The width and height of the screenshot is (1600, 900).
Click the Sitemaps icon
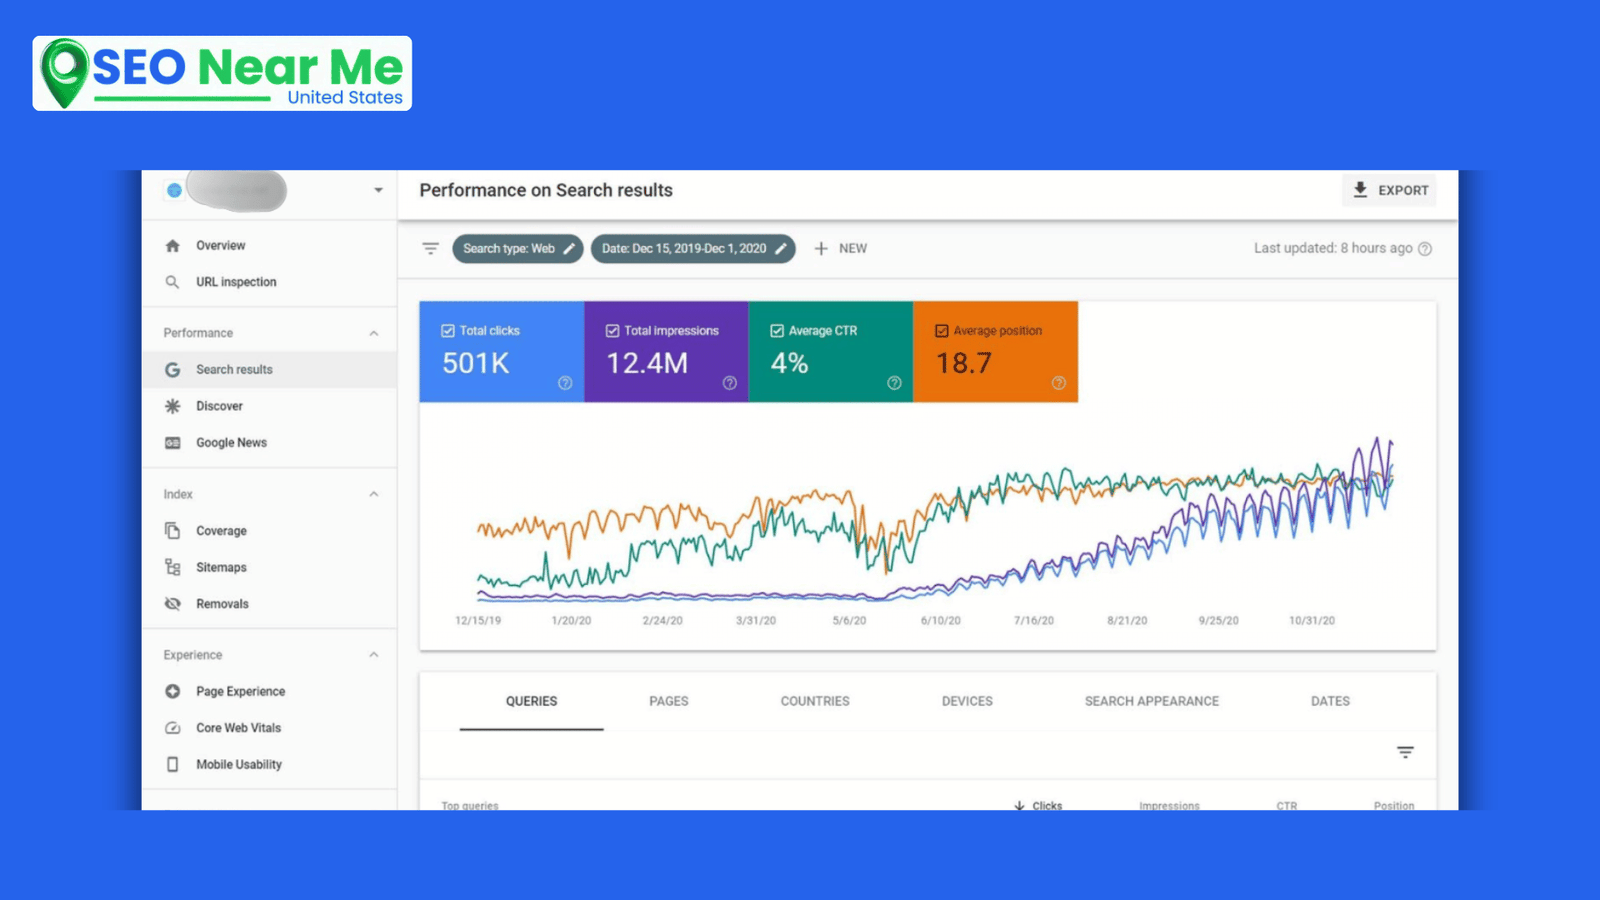pos(173,567)
